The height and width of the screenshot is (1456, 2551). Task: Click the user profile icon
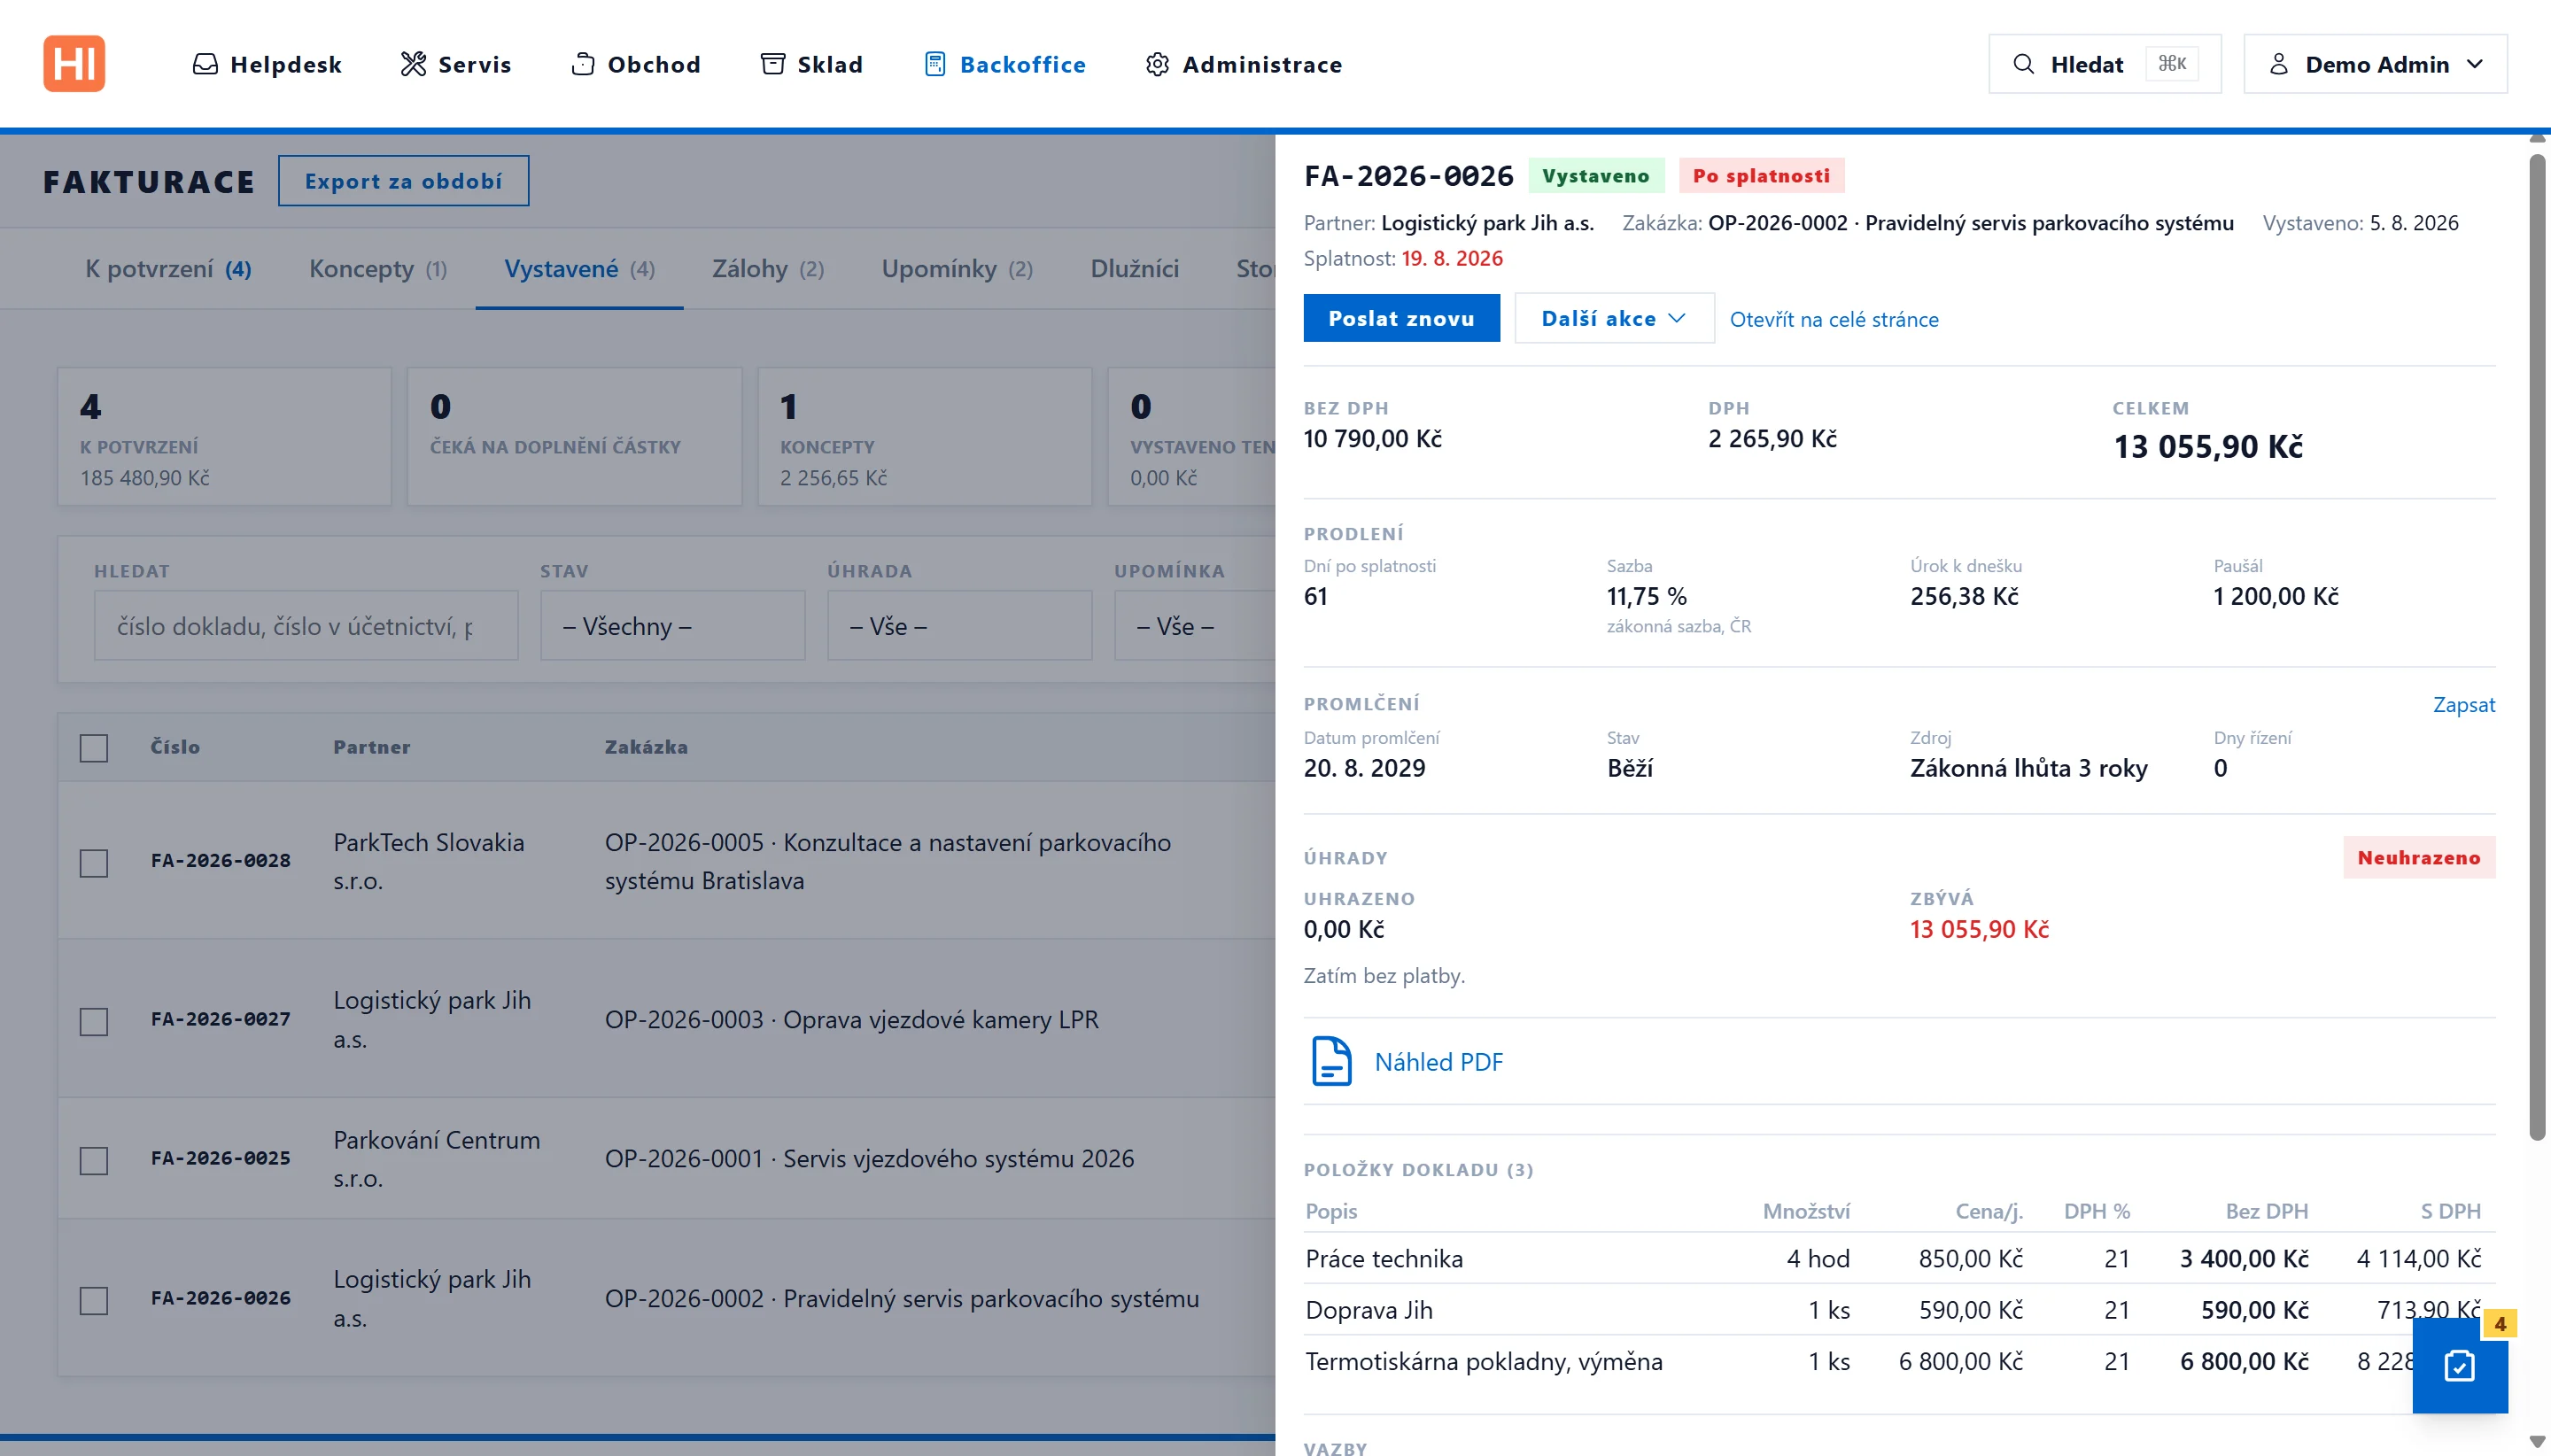click(2279, 64)
